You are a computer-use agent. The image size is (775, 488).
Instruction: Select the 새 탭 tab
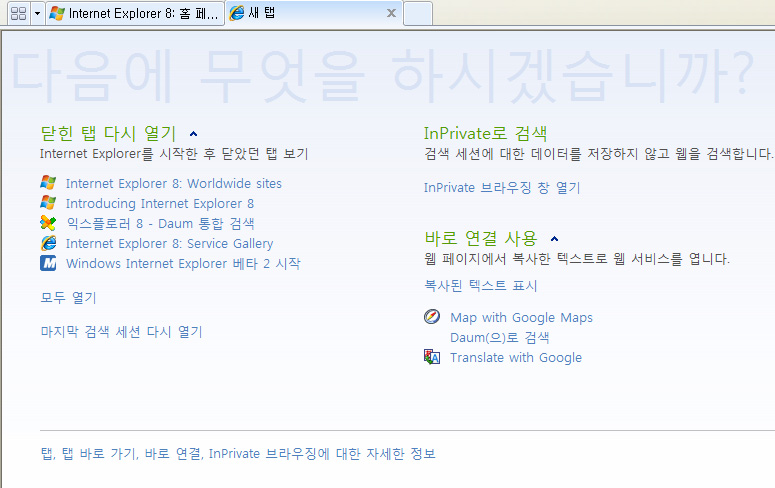pyautogui.click(x=314, y=13)
